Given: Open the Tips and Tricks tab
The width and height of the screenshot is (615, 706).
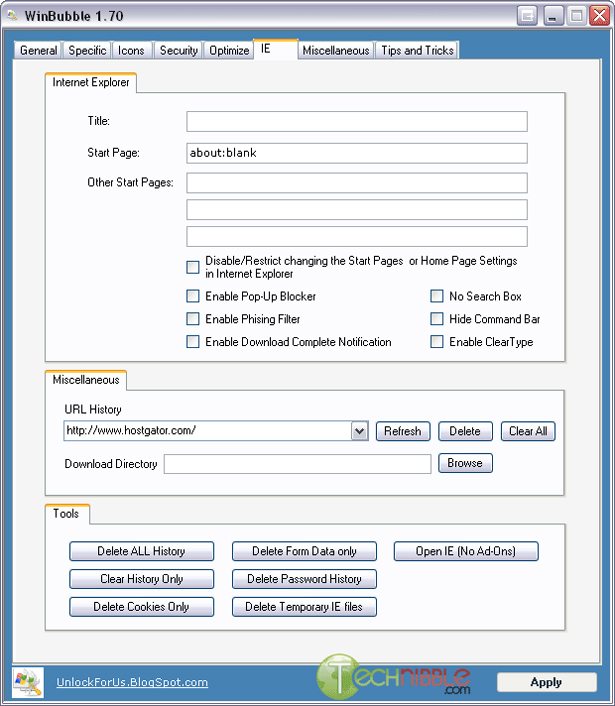Looking at the screenshot, I should point(417,50).
